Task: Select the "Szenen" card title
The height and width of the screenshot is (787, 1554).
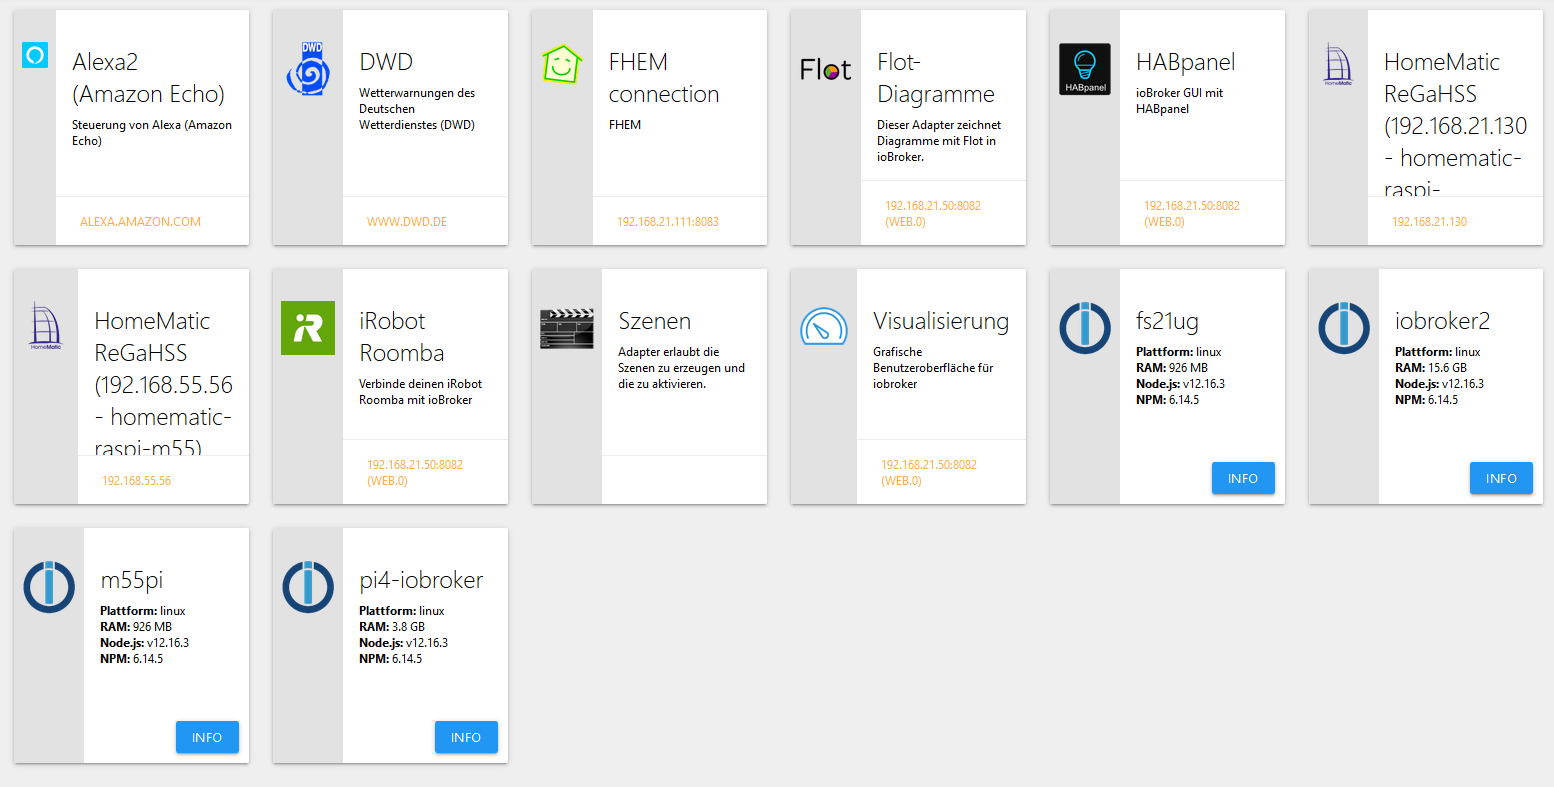Action: 655,321
